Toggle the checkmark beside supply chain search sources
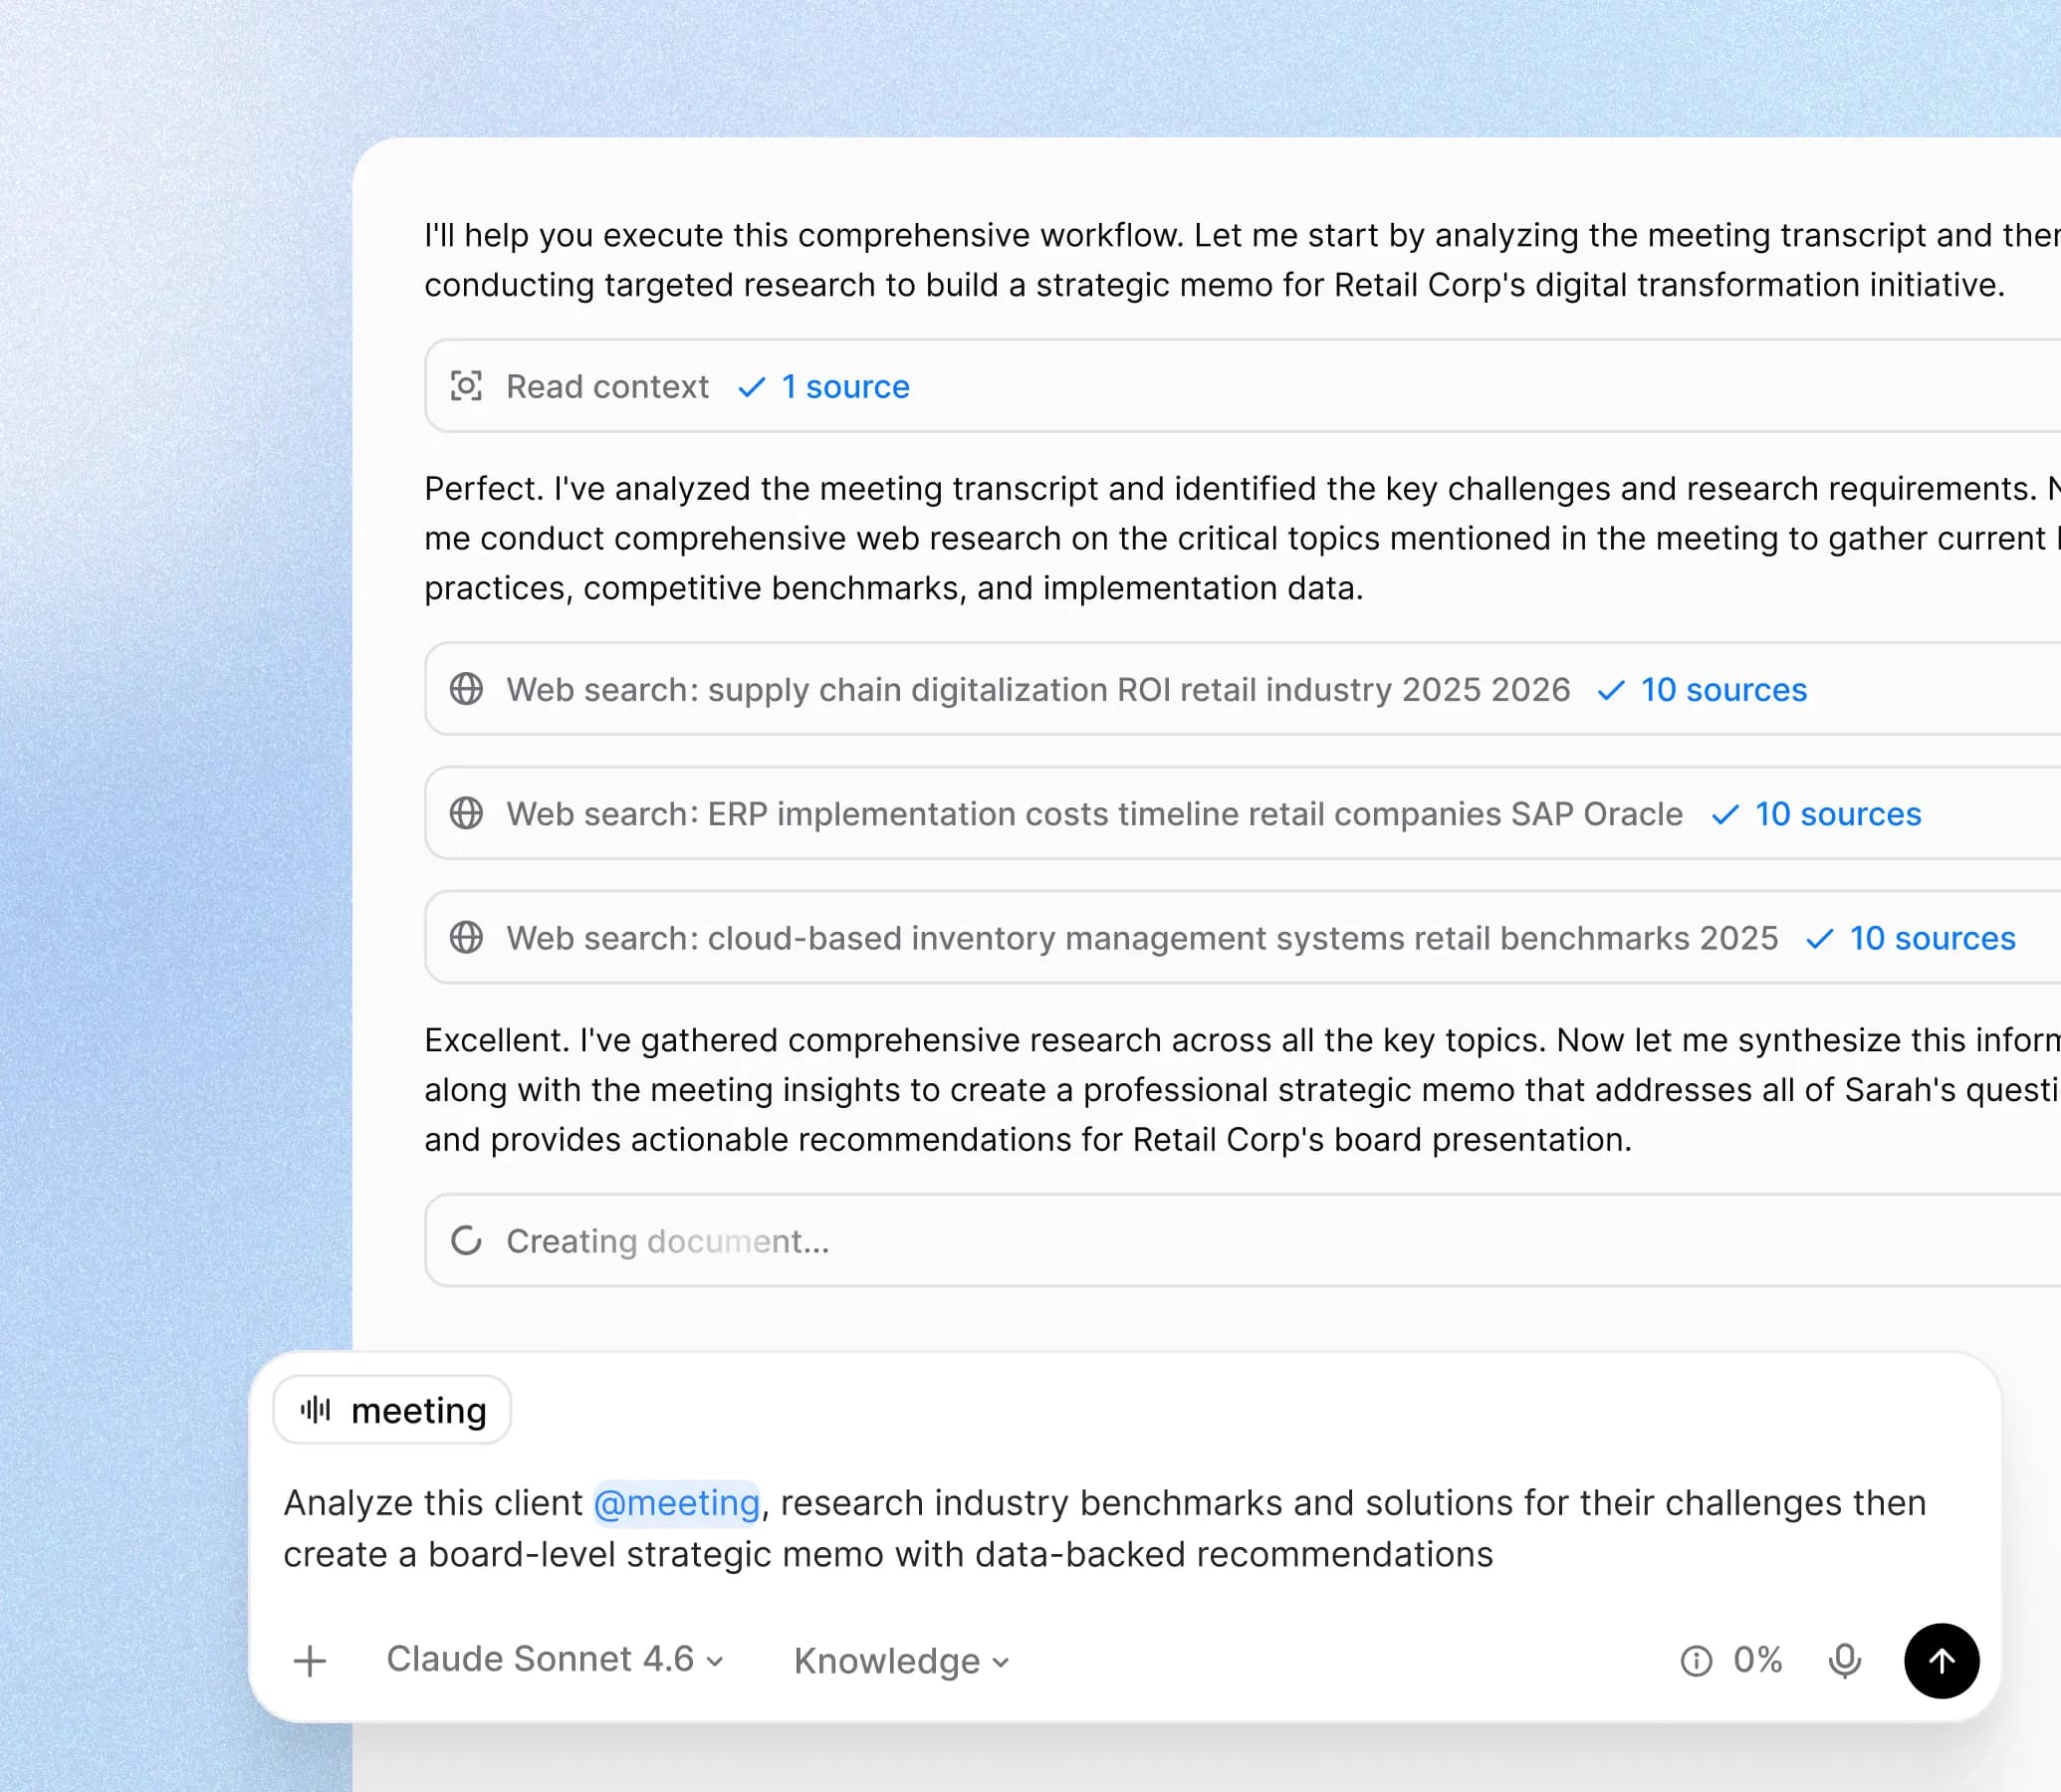This screenshot has width=2061, height=1792. click(1611, 689)
